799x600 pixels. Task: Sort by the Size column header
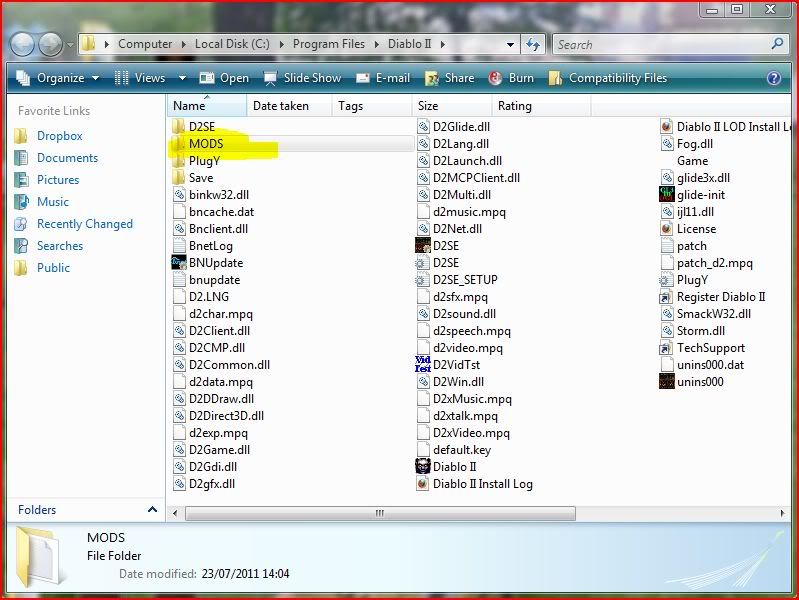coord(451,106)
